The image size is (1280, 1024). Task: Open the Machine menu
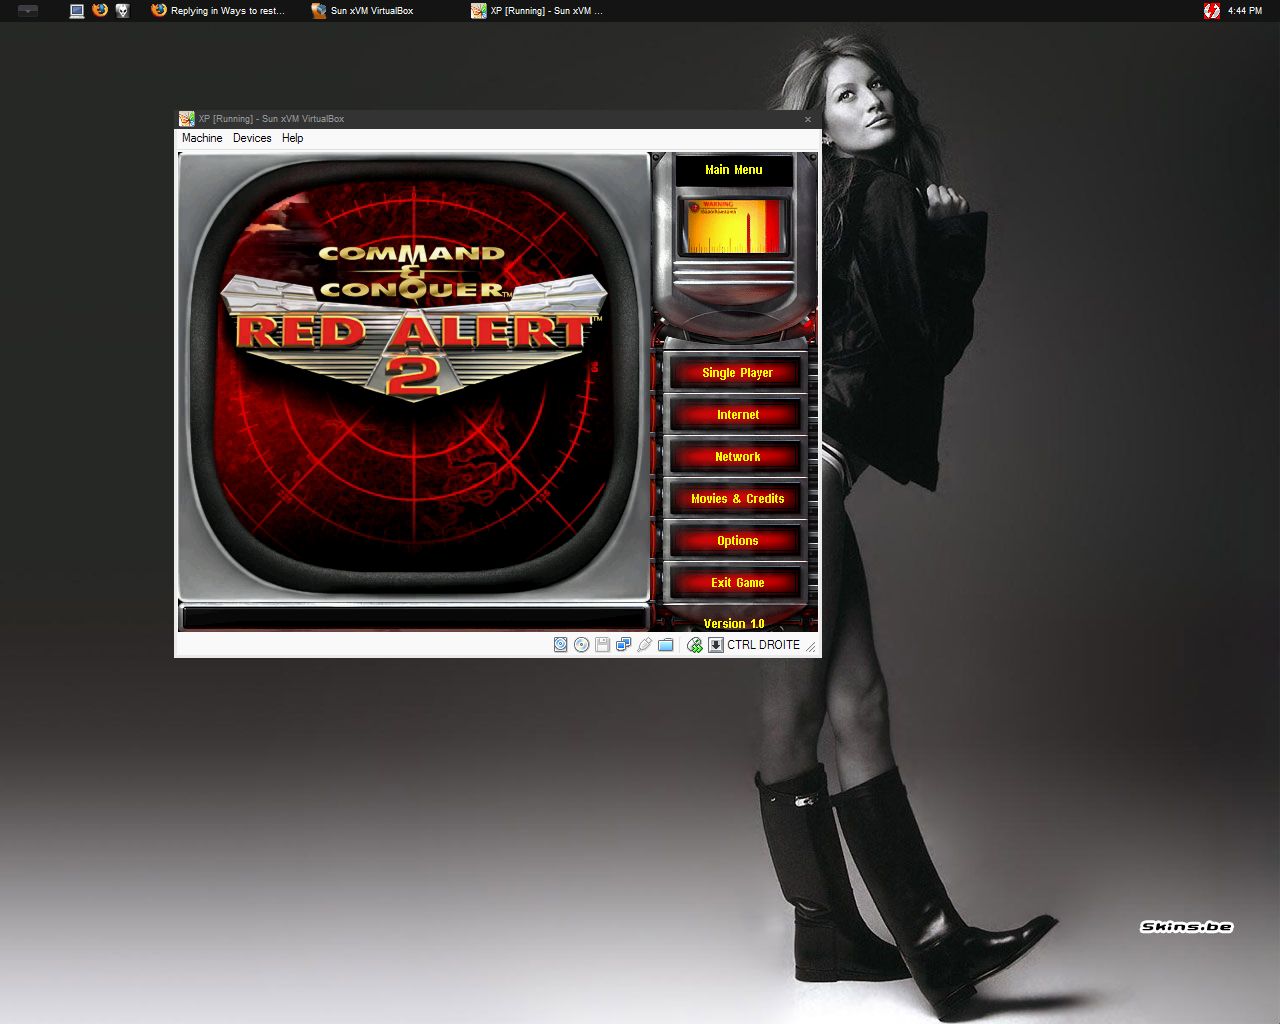(202, 138)
